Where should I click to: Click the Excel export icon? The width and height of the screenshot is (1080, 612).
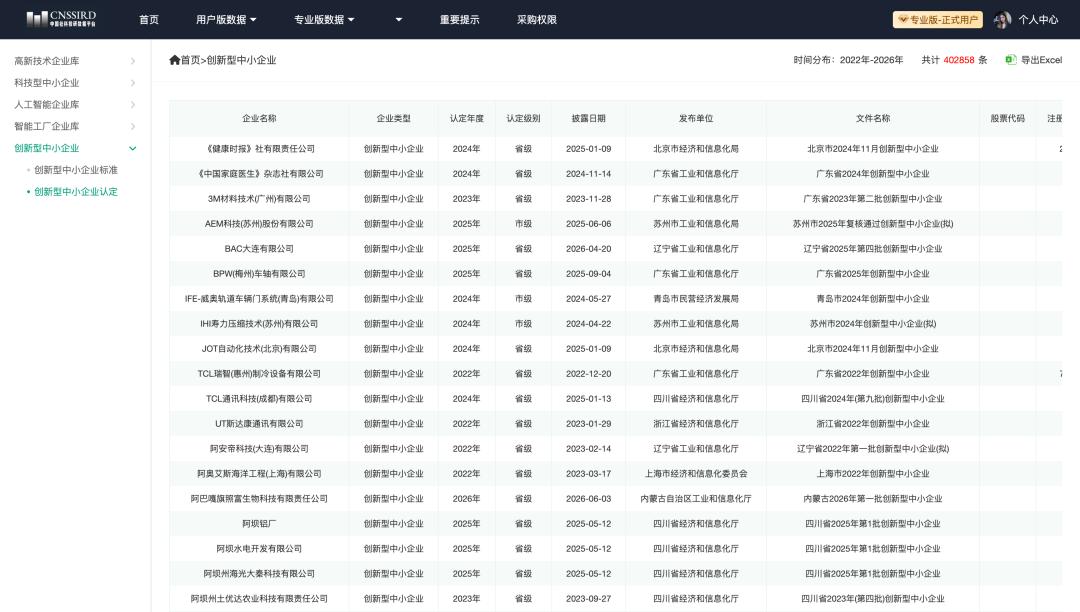[x=1010, y=60]
